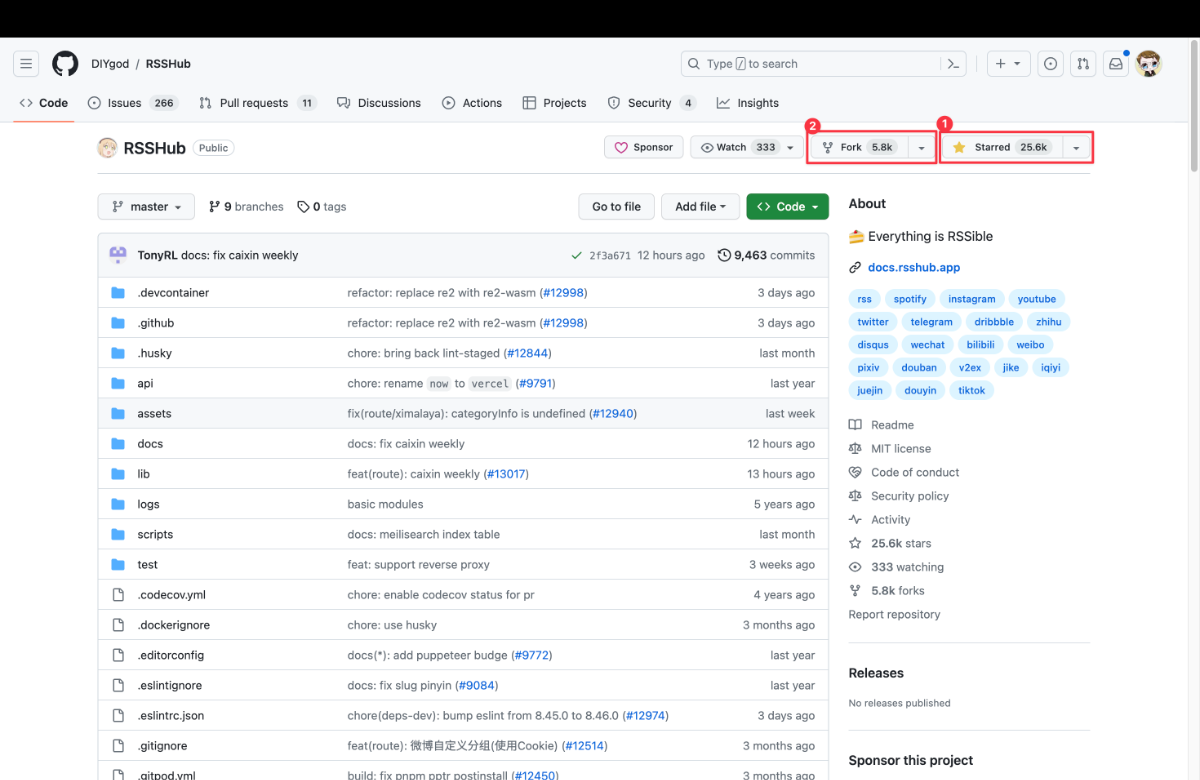Select the bilibili topic tag
Viewport: 1200px width, 780px height.
point(981,345)
